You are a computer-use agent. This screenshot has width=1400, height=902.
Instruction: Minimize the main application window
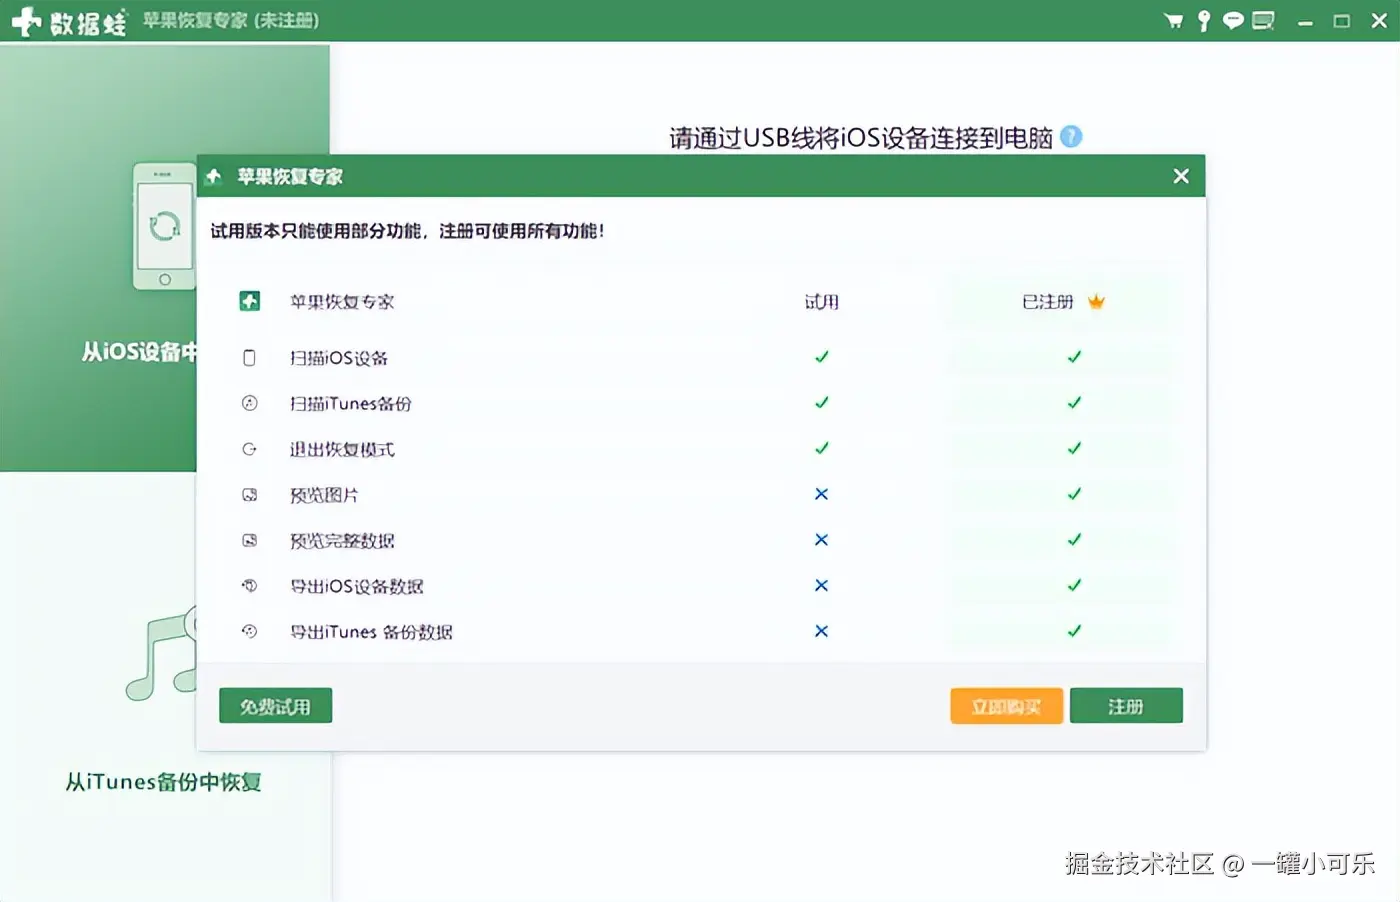[1305, 22]
